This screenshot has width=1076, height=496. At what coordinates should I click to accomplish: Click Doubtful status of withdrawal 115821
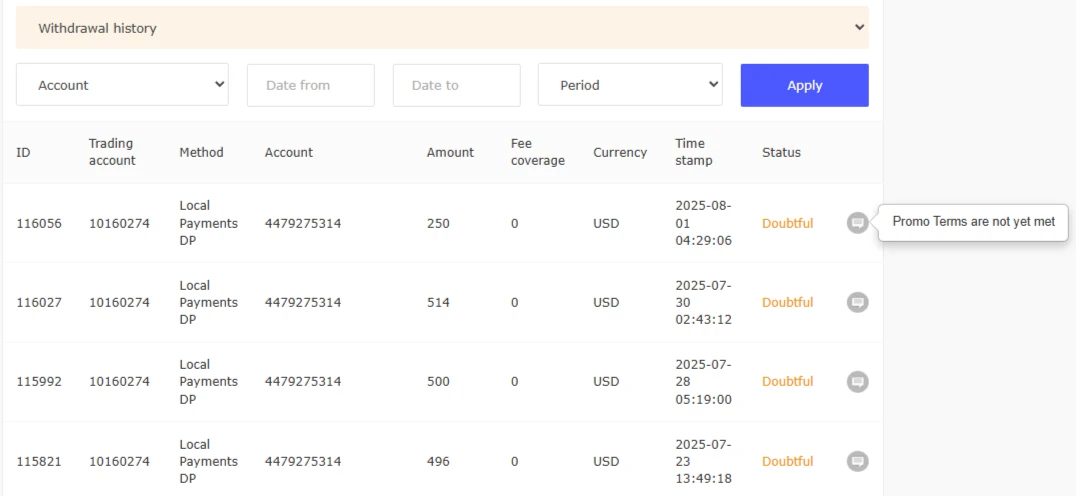pyautogui.click(x=787, y=461)
